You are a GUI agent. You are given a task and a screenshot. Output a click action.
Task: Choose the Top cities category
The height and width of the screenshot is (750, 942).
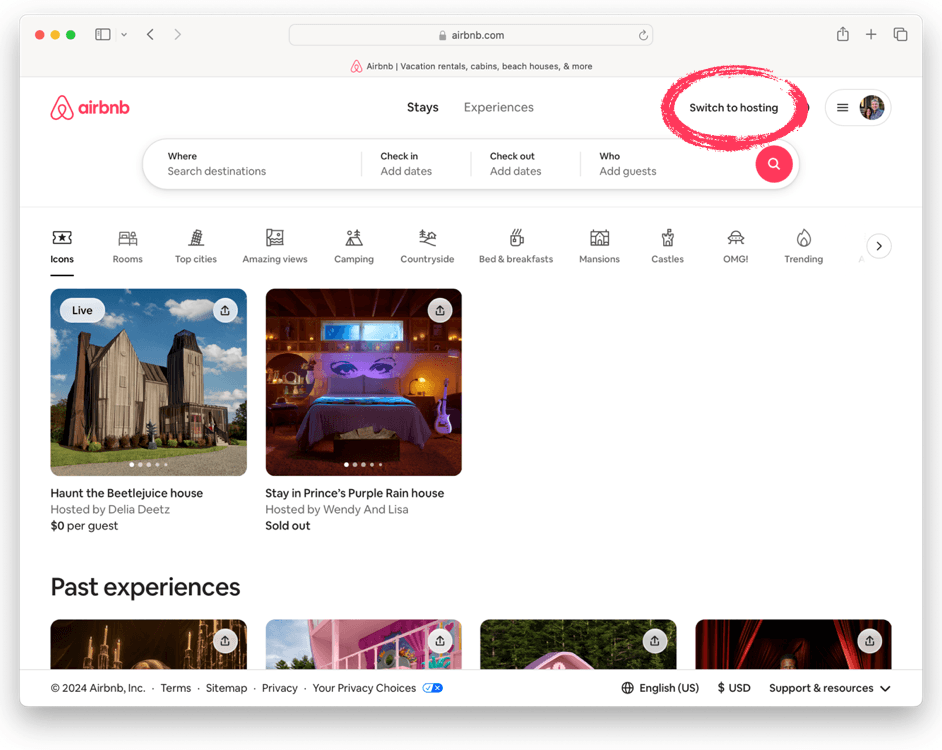(x=196, y=246)
